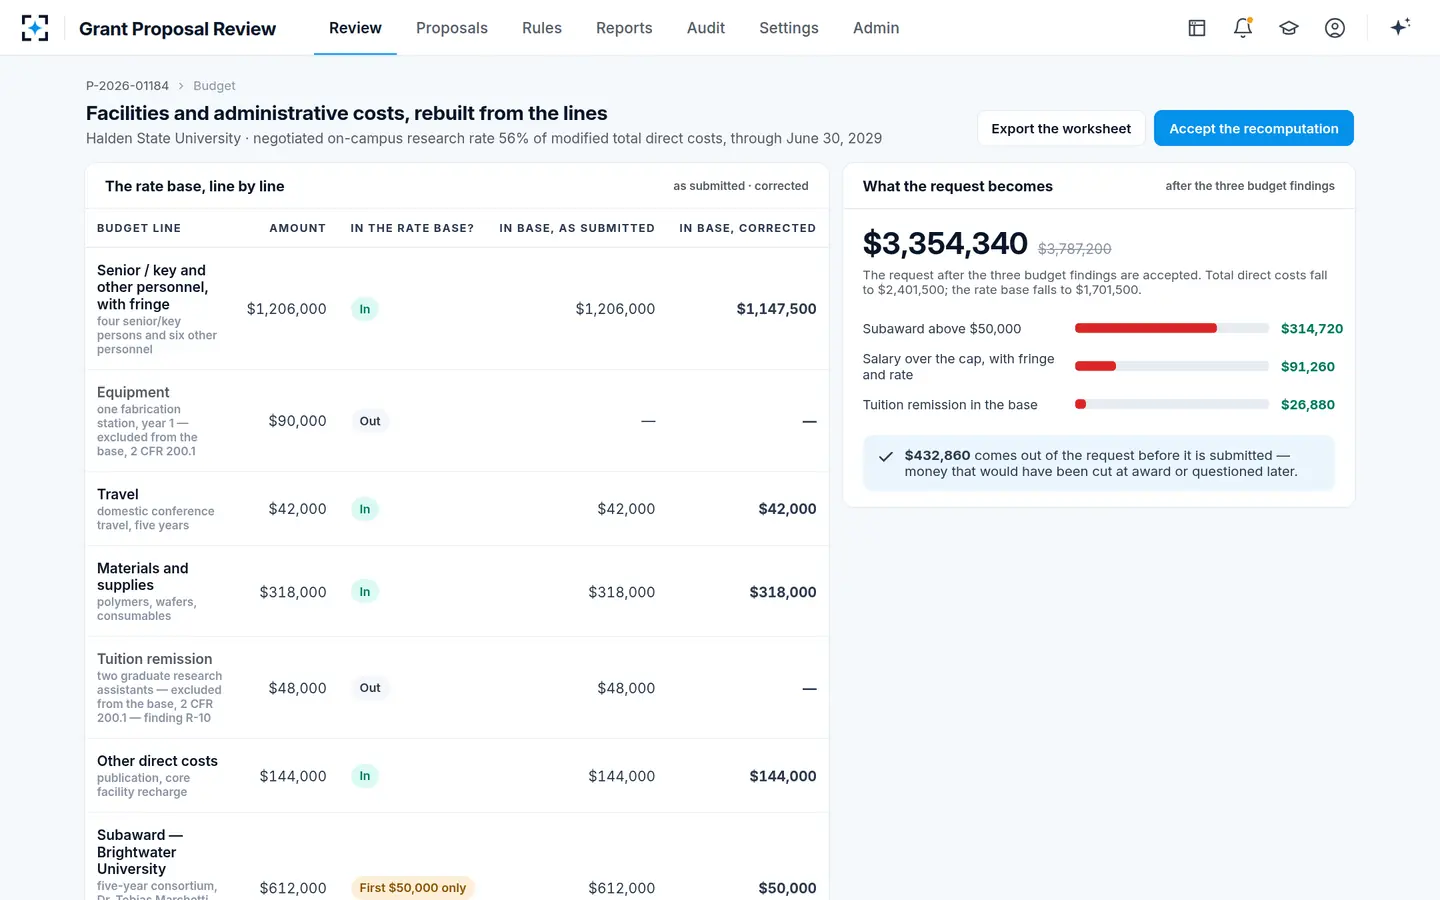
Task: Click the Tuition remission in the base bar
Action: [1172, 404]
